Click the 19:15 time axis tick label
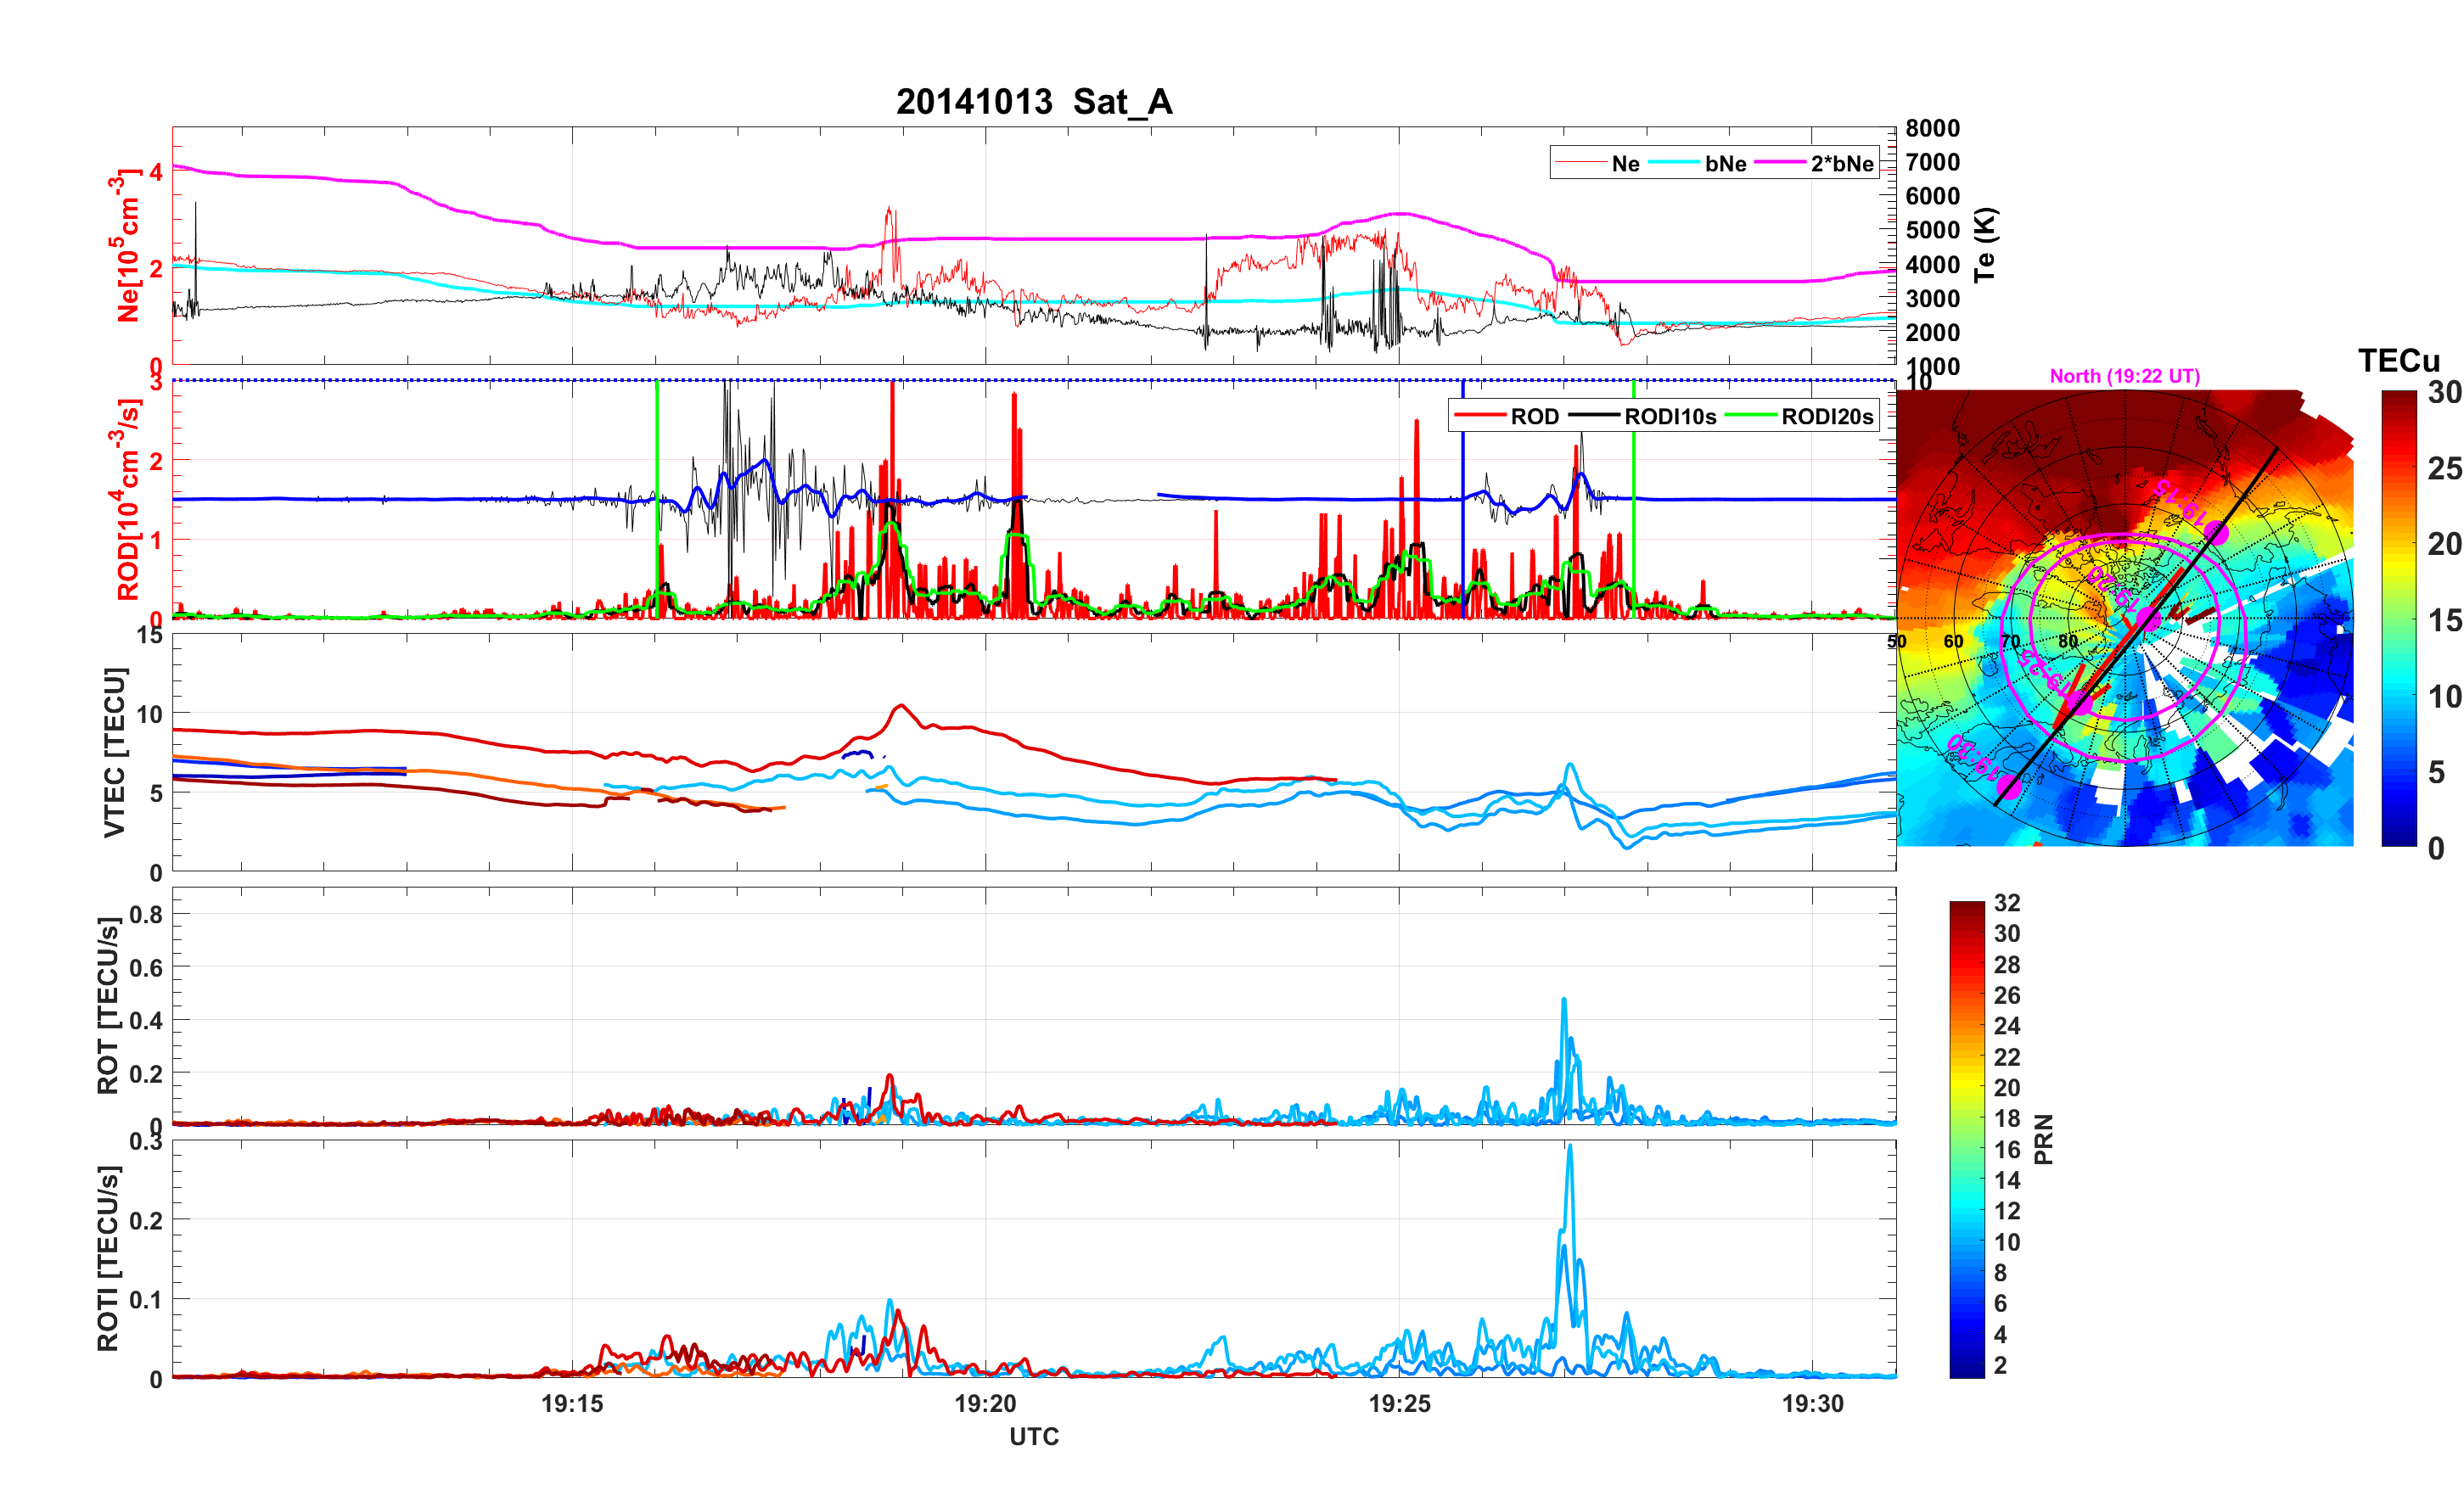This screenshot has width=2464, height=1490. [572, 1404]
